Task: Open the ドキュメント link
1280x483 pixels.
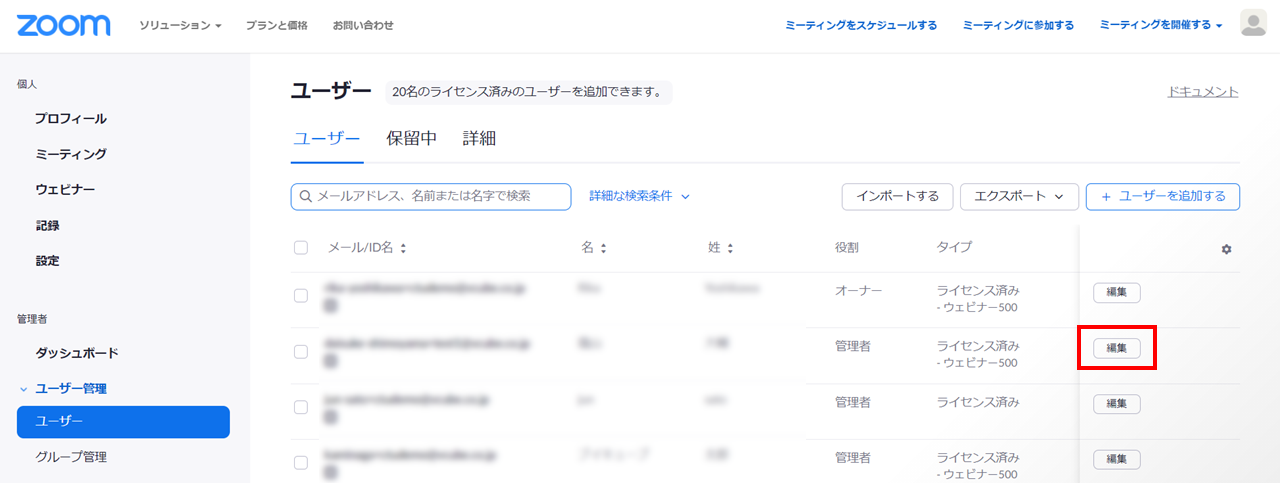Action: [x=1203, y=92]
